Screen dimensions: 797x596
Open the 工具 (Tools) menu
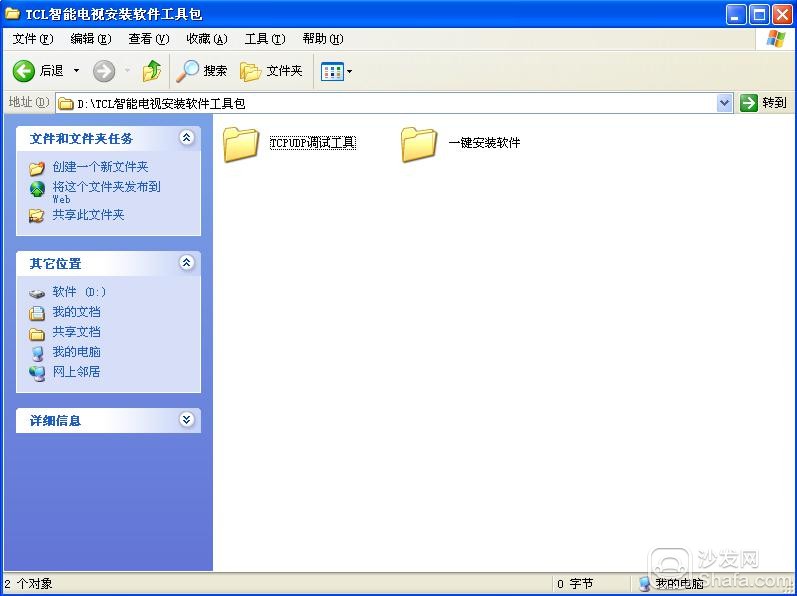click(x=264, y=39)
